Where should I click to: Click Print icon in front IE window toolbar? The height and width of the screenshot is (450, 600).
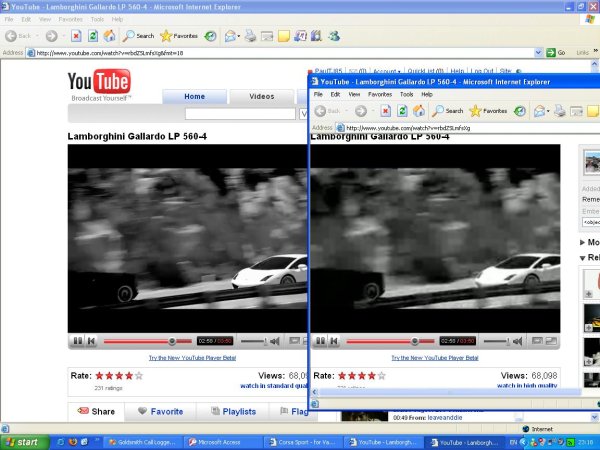pyautogui.click(x=559, y=111)
